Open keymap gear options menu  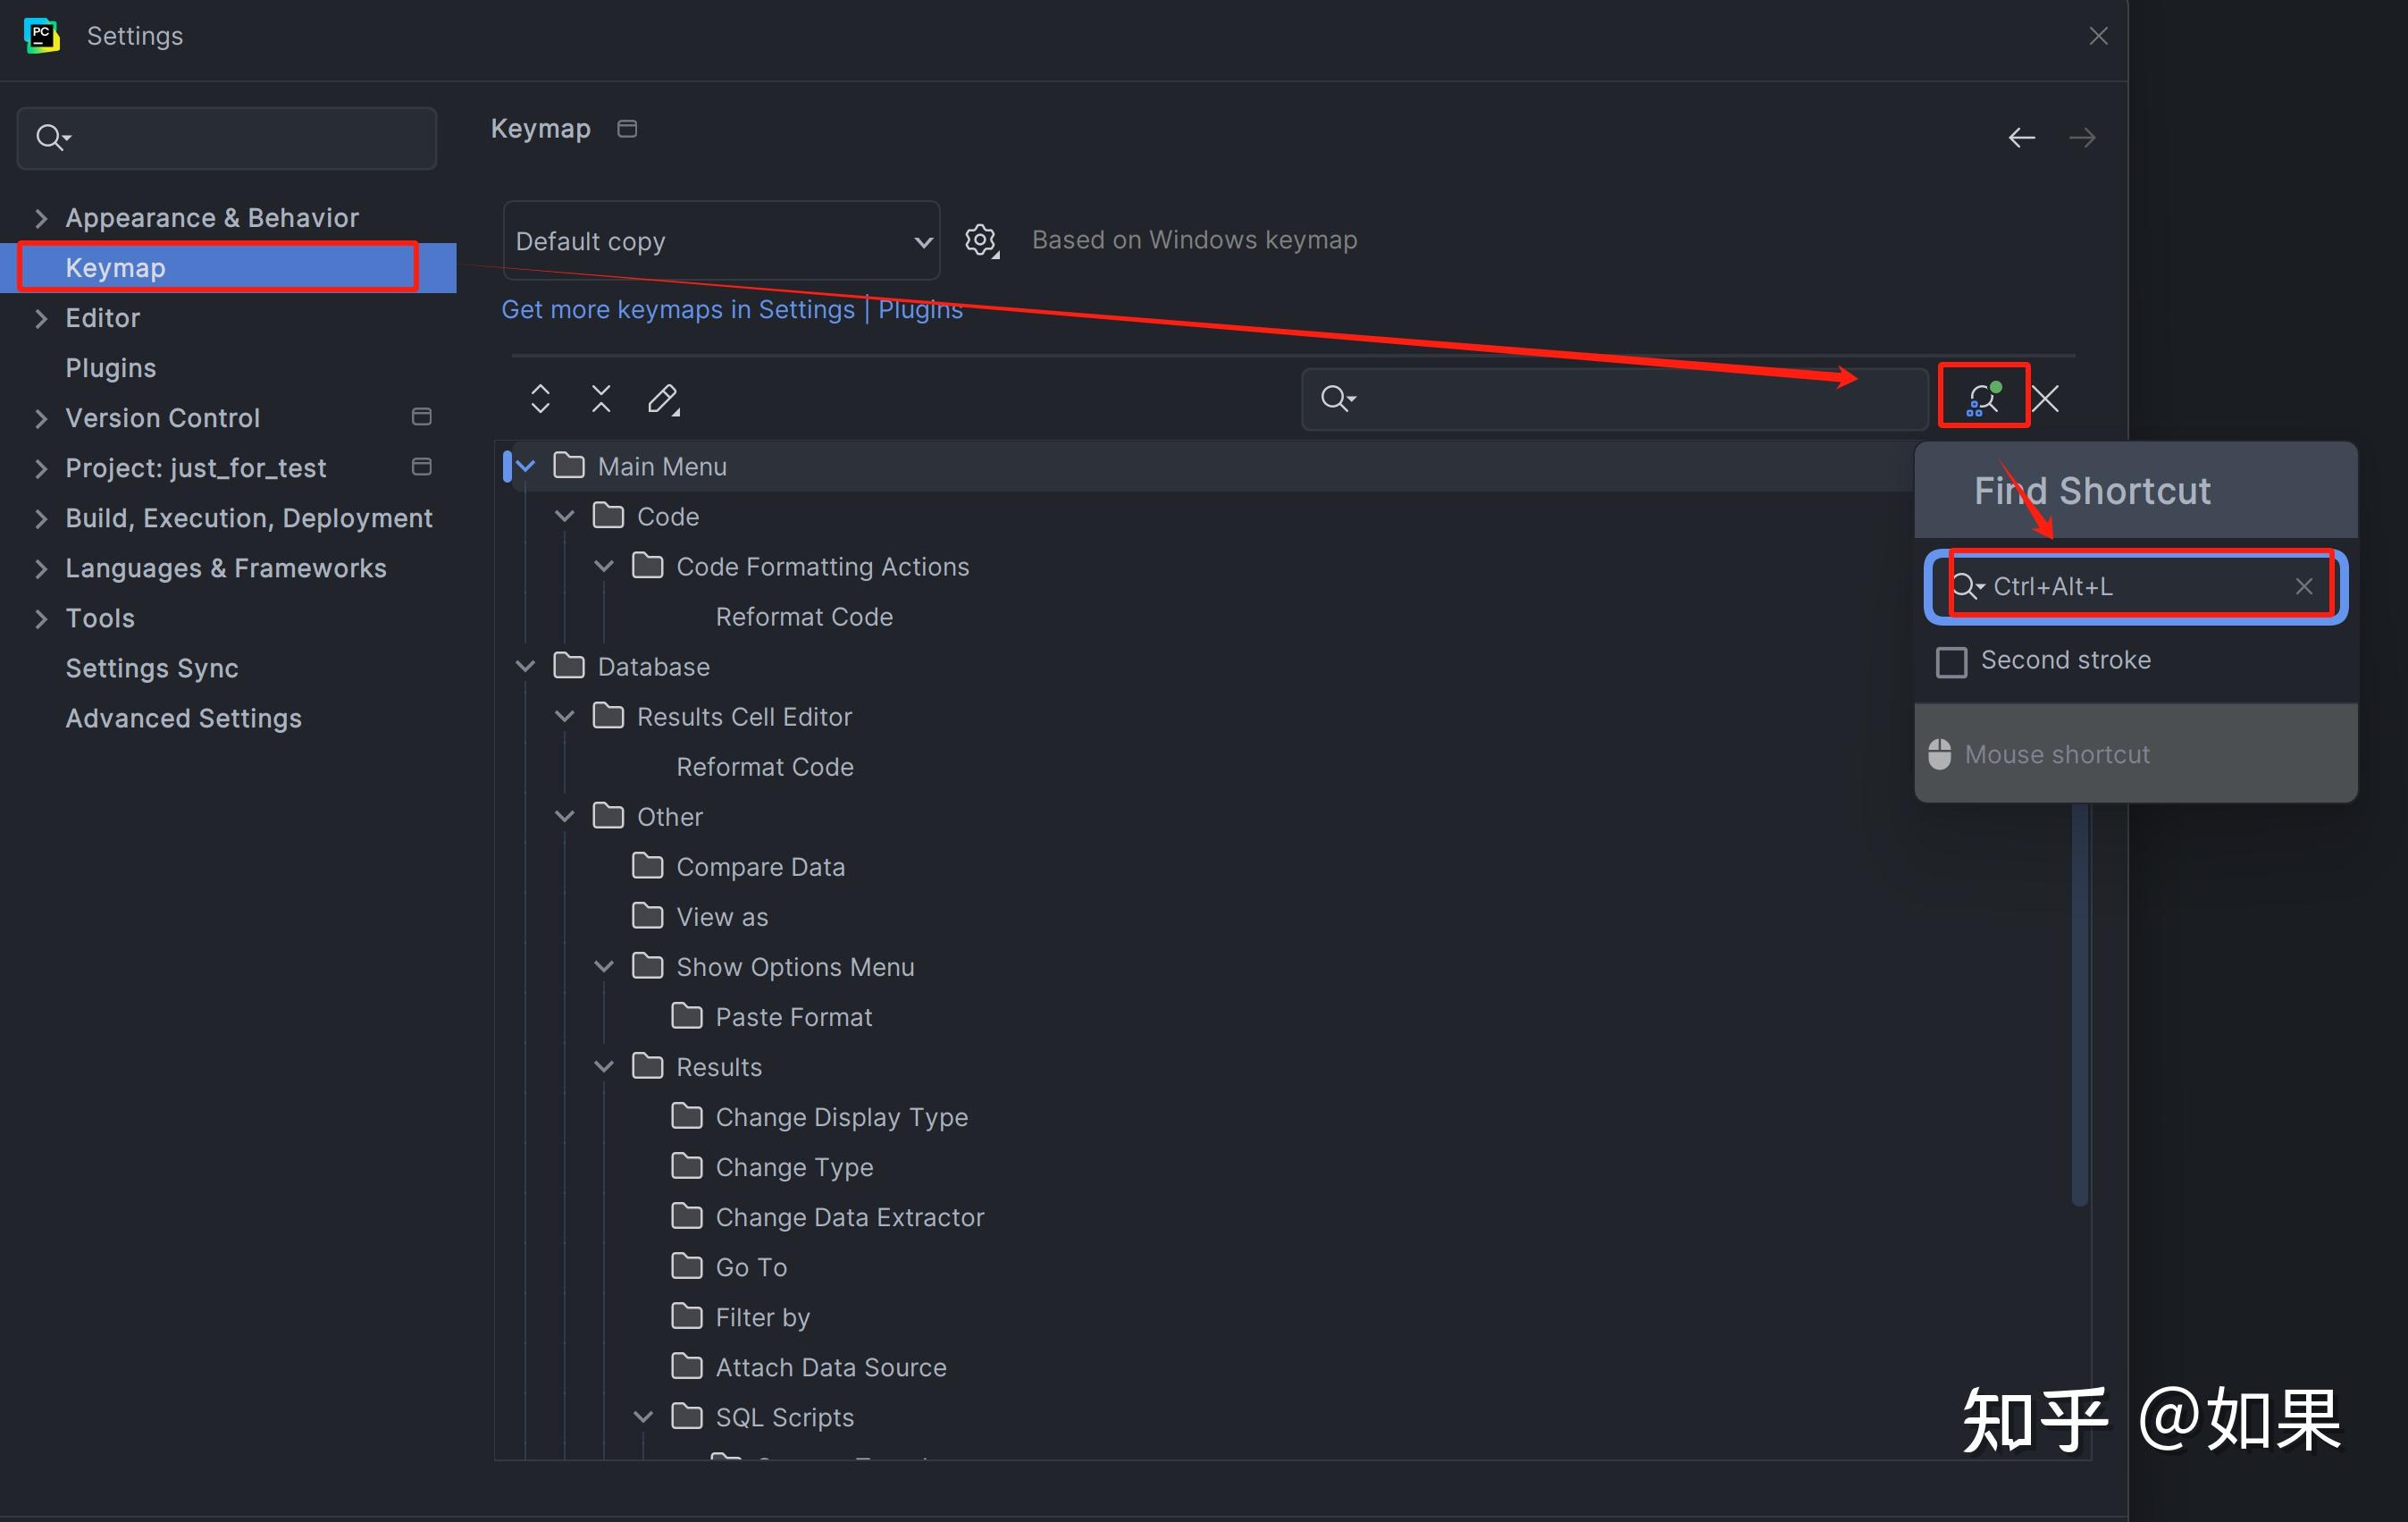pyautogui.click(x=981, y=240)
